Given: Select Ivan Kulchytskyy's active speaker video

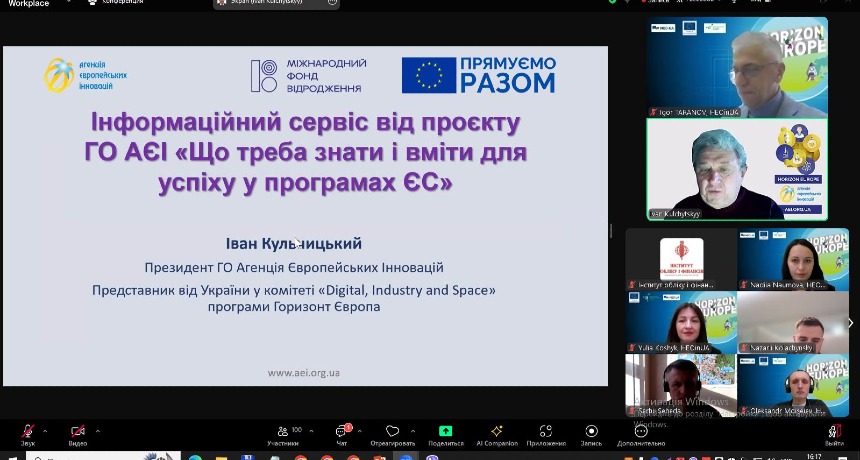Looking at the screenshot, I should [737, 169].
